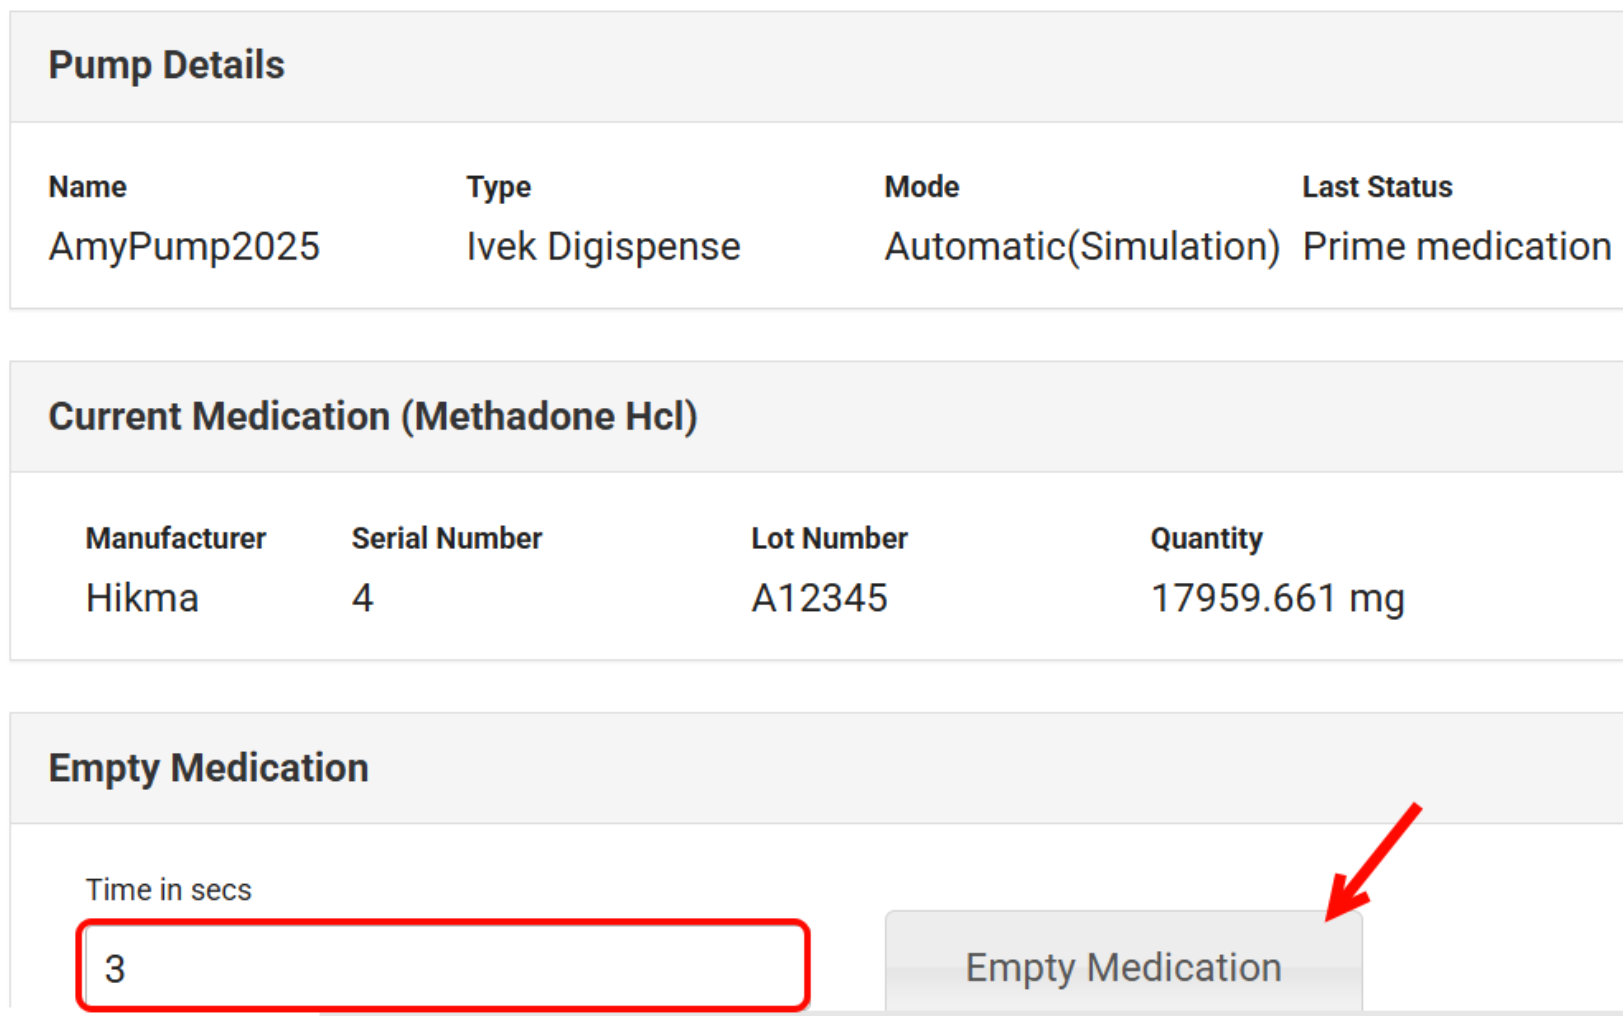Viewport: 1623px width, 1016px height.
Task: Click the Pump Details section header
Action: coord(167,66)
